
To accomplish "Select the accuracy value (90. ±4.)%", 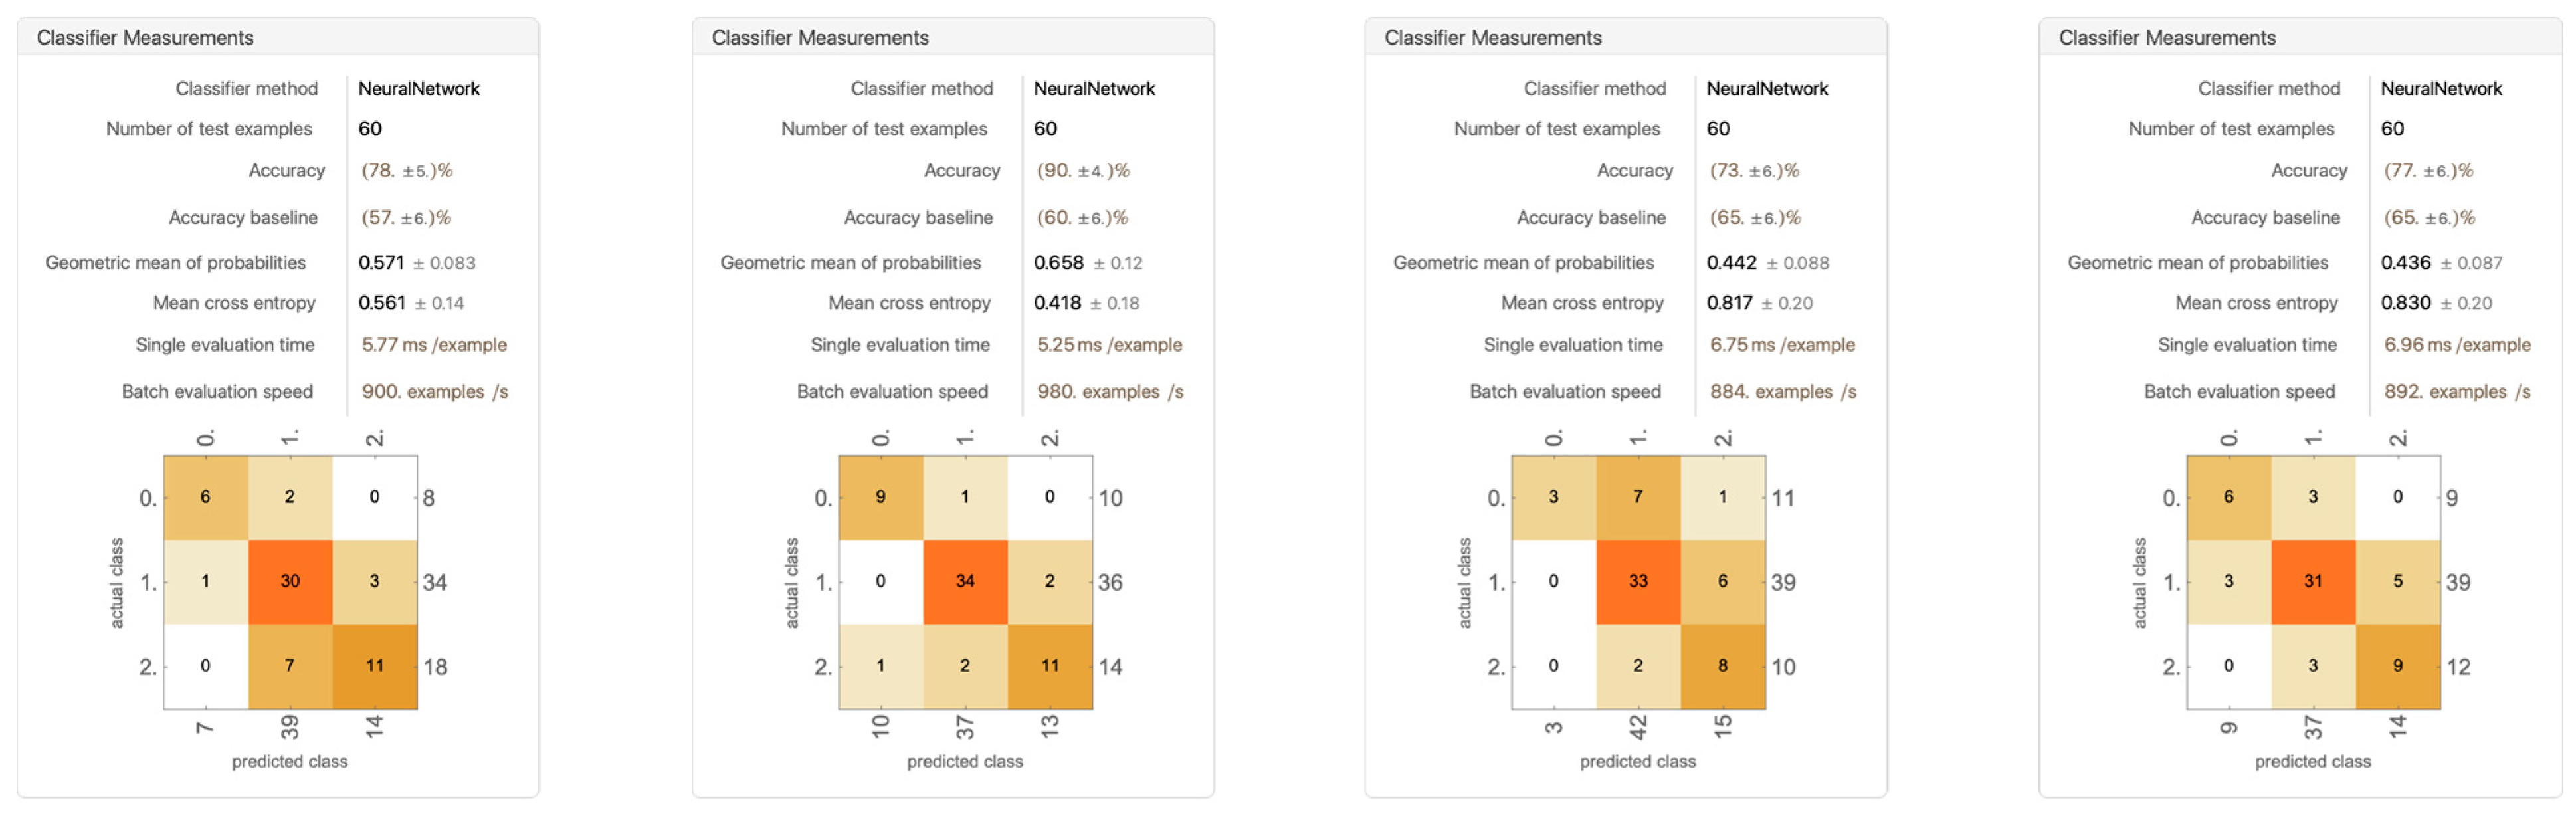I will click(1083, 171).
